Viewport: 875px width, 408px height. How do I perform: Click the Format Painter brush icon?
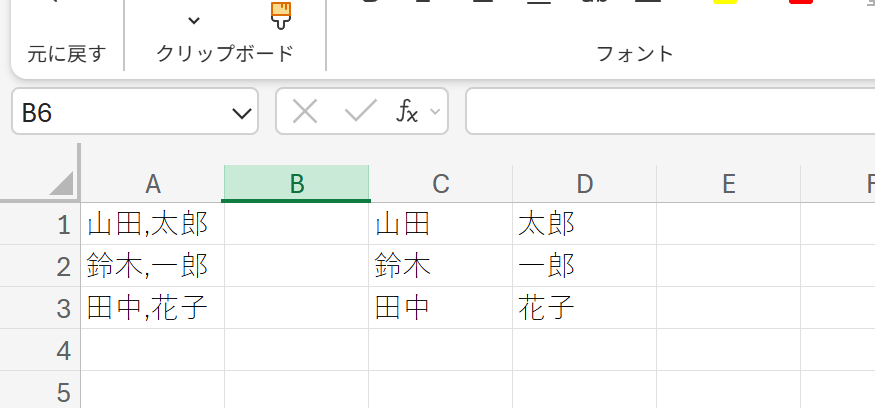tap(281, 15)
